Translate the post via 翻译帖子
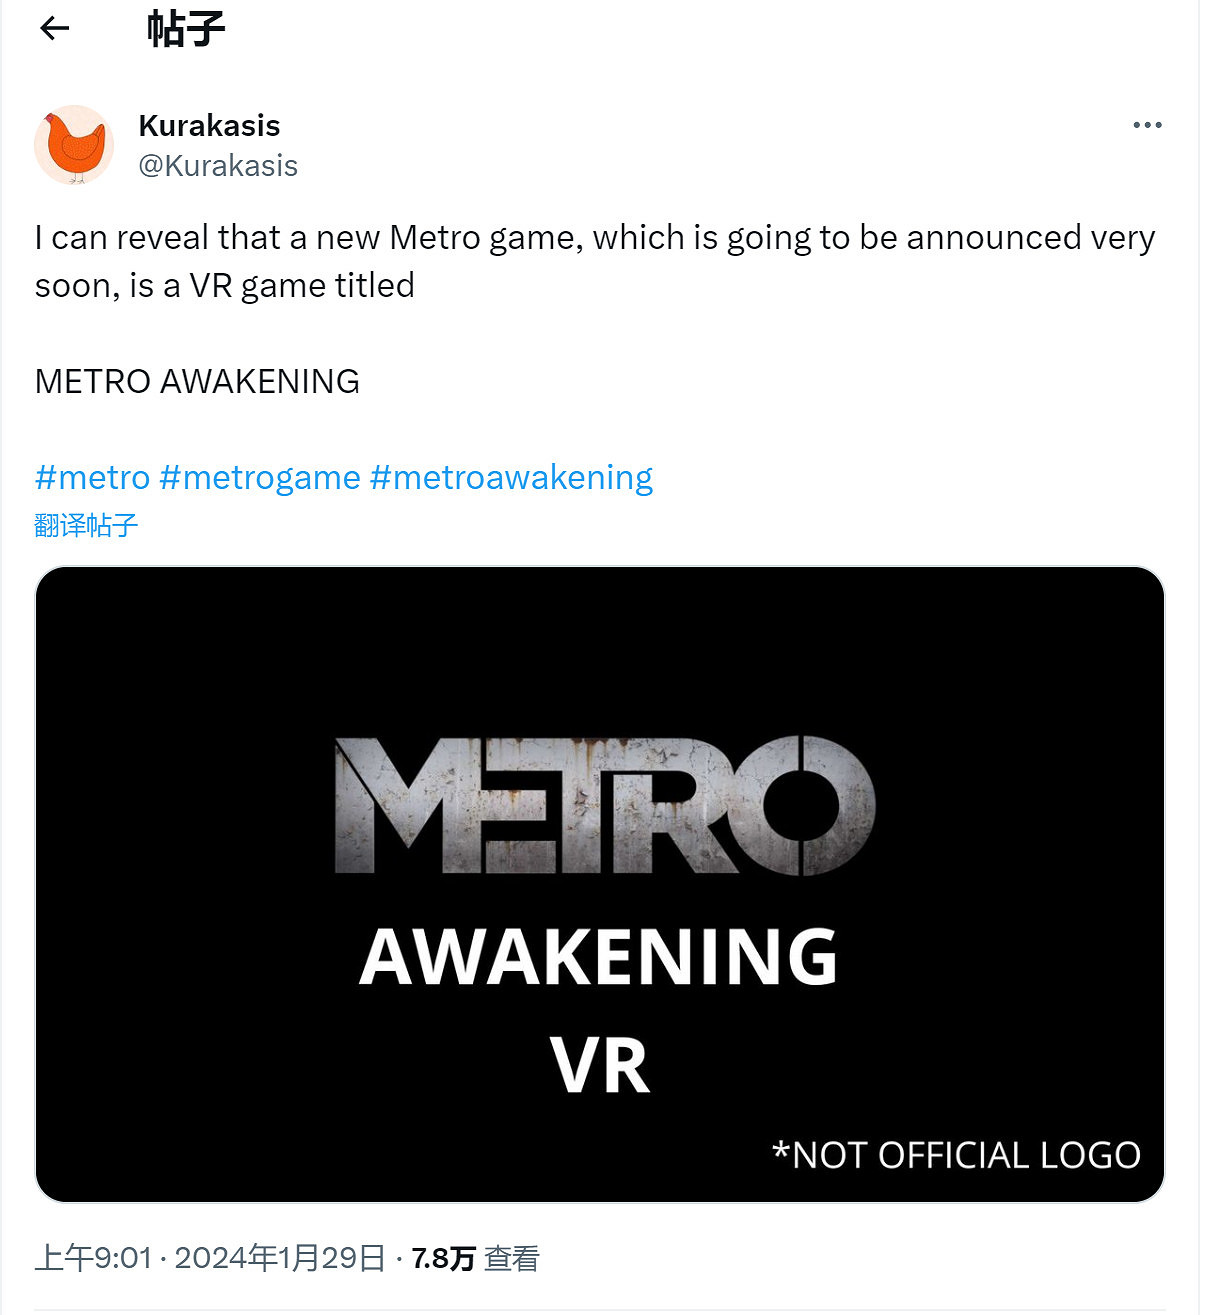The height and width of the screenshot is (1315, 1220). (86, 525)
